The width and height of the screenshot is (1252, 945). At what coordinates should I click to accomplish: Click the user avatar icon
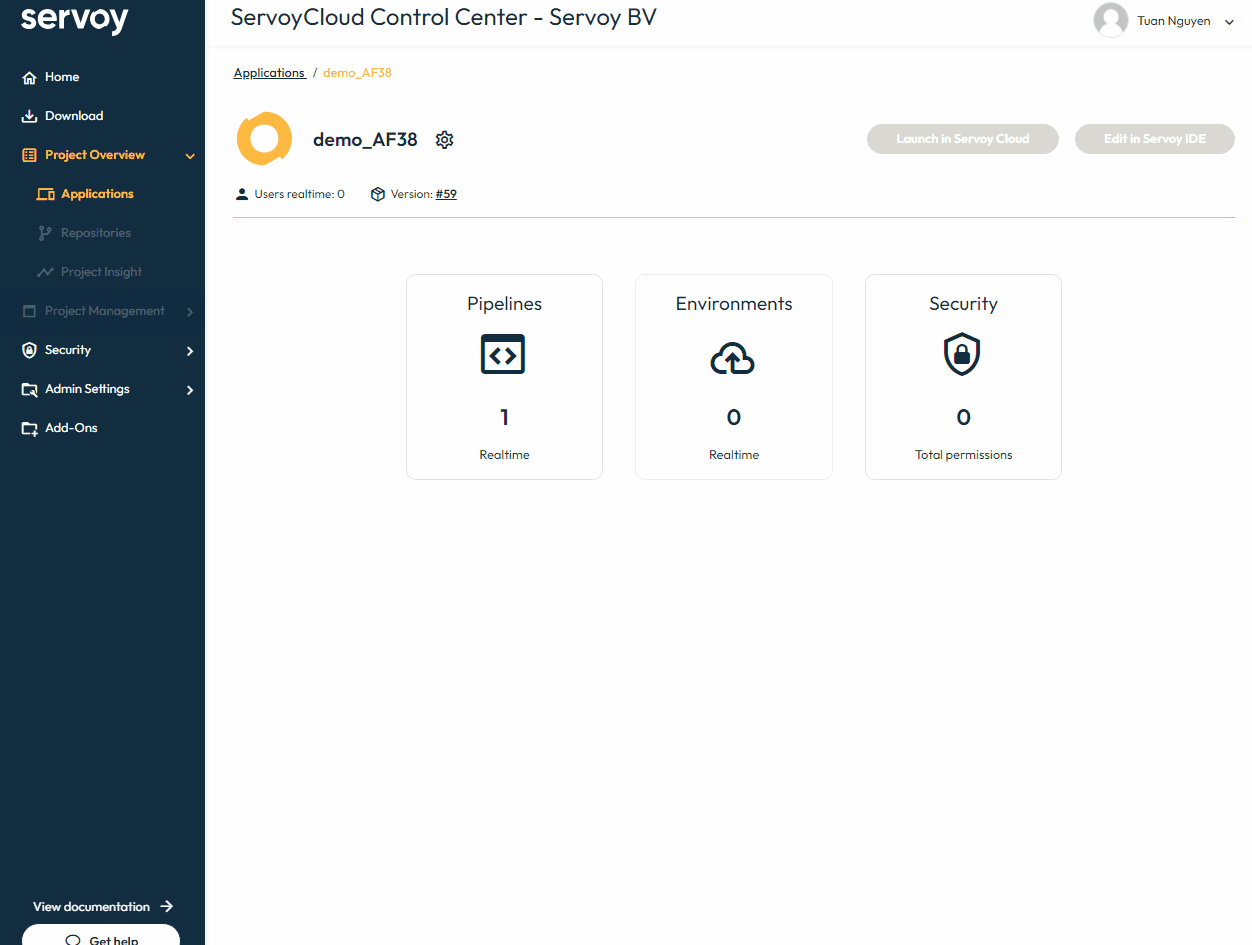(x=1110, y=21)
